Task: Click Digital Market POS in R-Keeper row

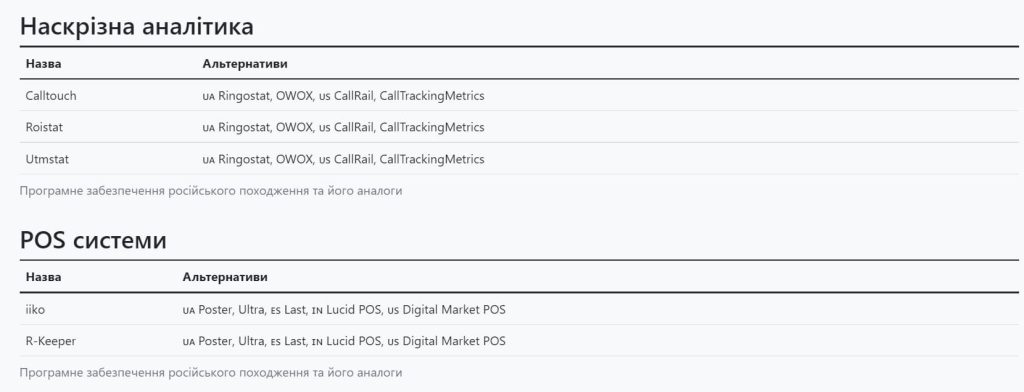Action: tap(454, 341)
